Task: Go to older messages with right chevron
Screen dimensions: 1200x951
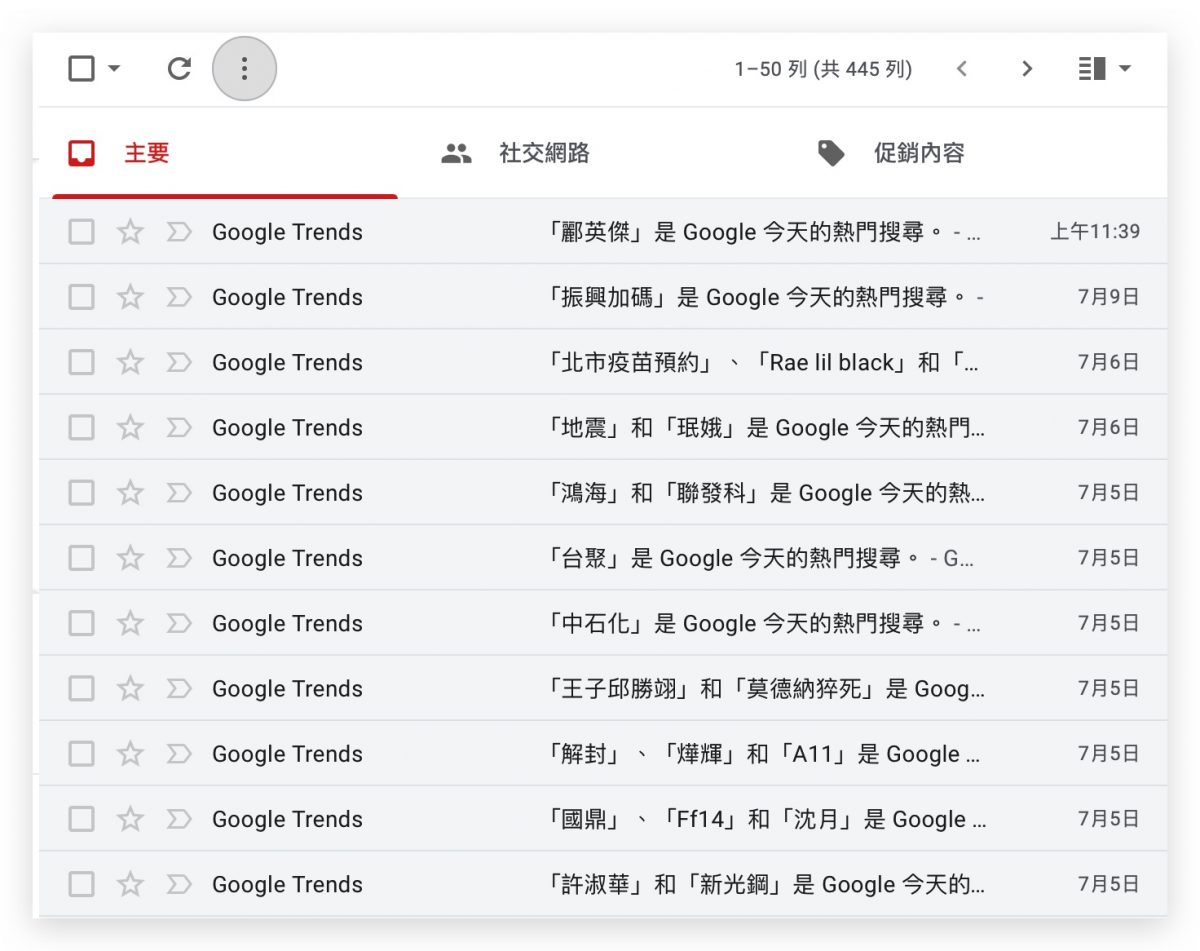Action: coord(1027,68)
